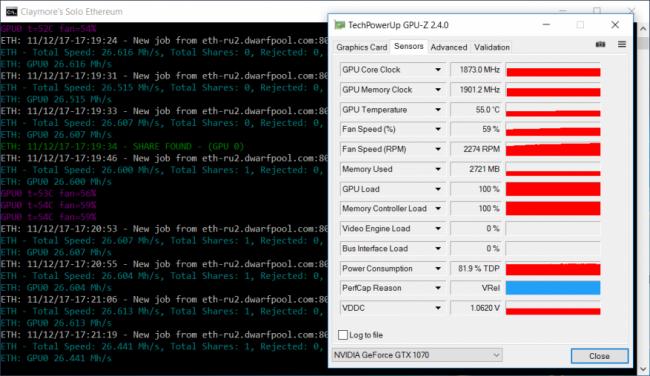Viewport: 650px width, 376px height.
Task: Click the Close button in GPU-Z
Action: [599, 356]
